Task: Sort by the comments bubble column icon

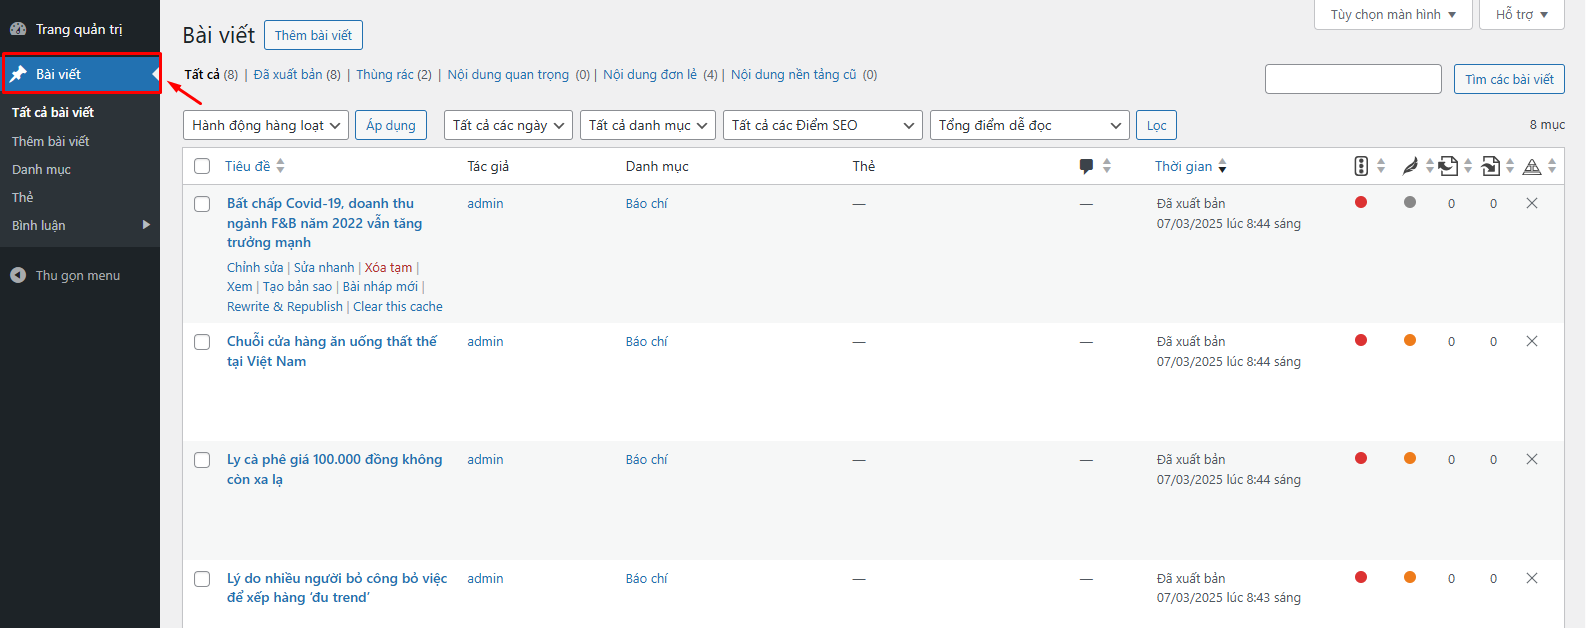Action: click(1087, 166)
